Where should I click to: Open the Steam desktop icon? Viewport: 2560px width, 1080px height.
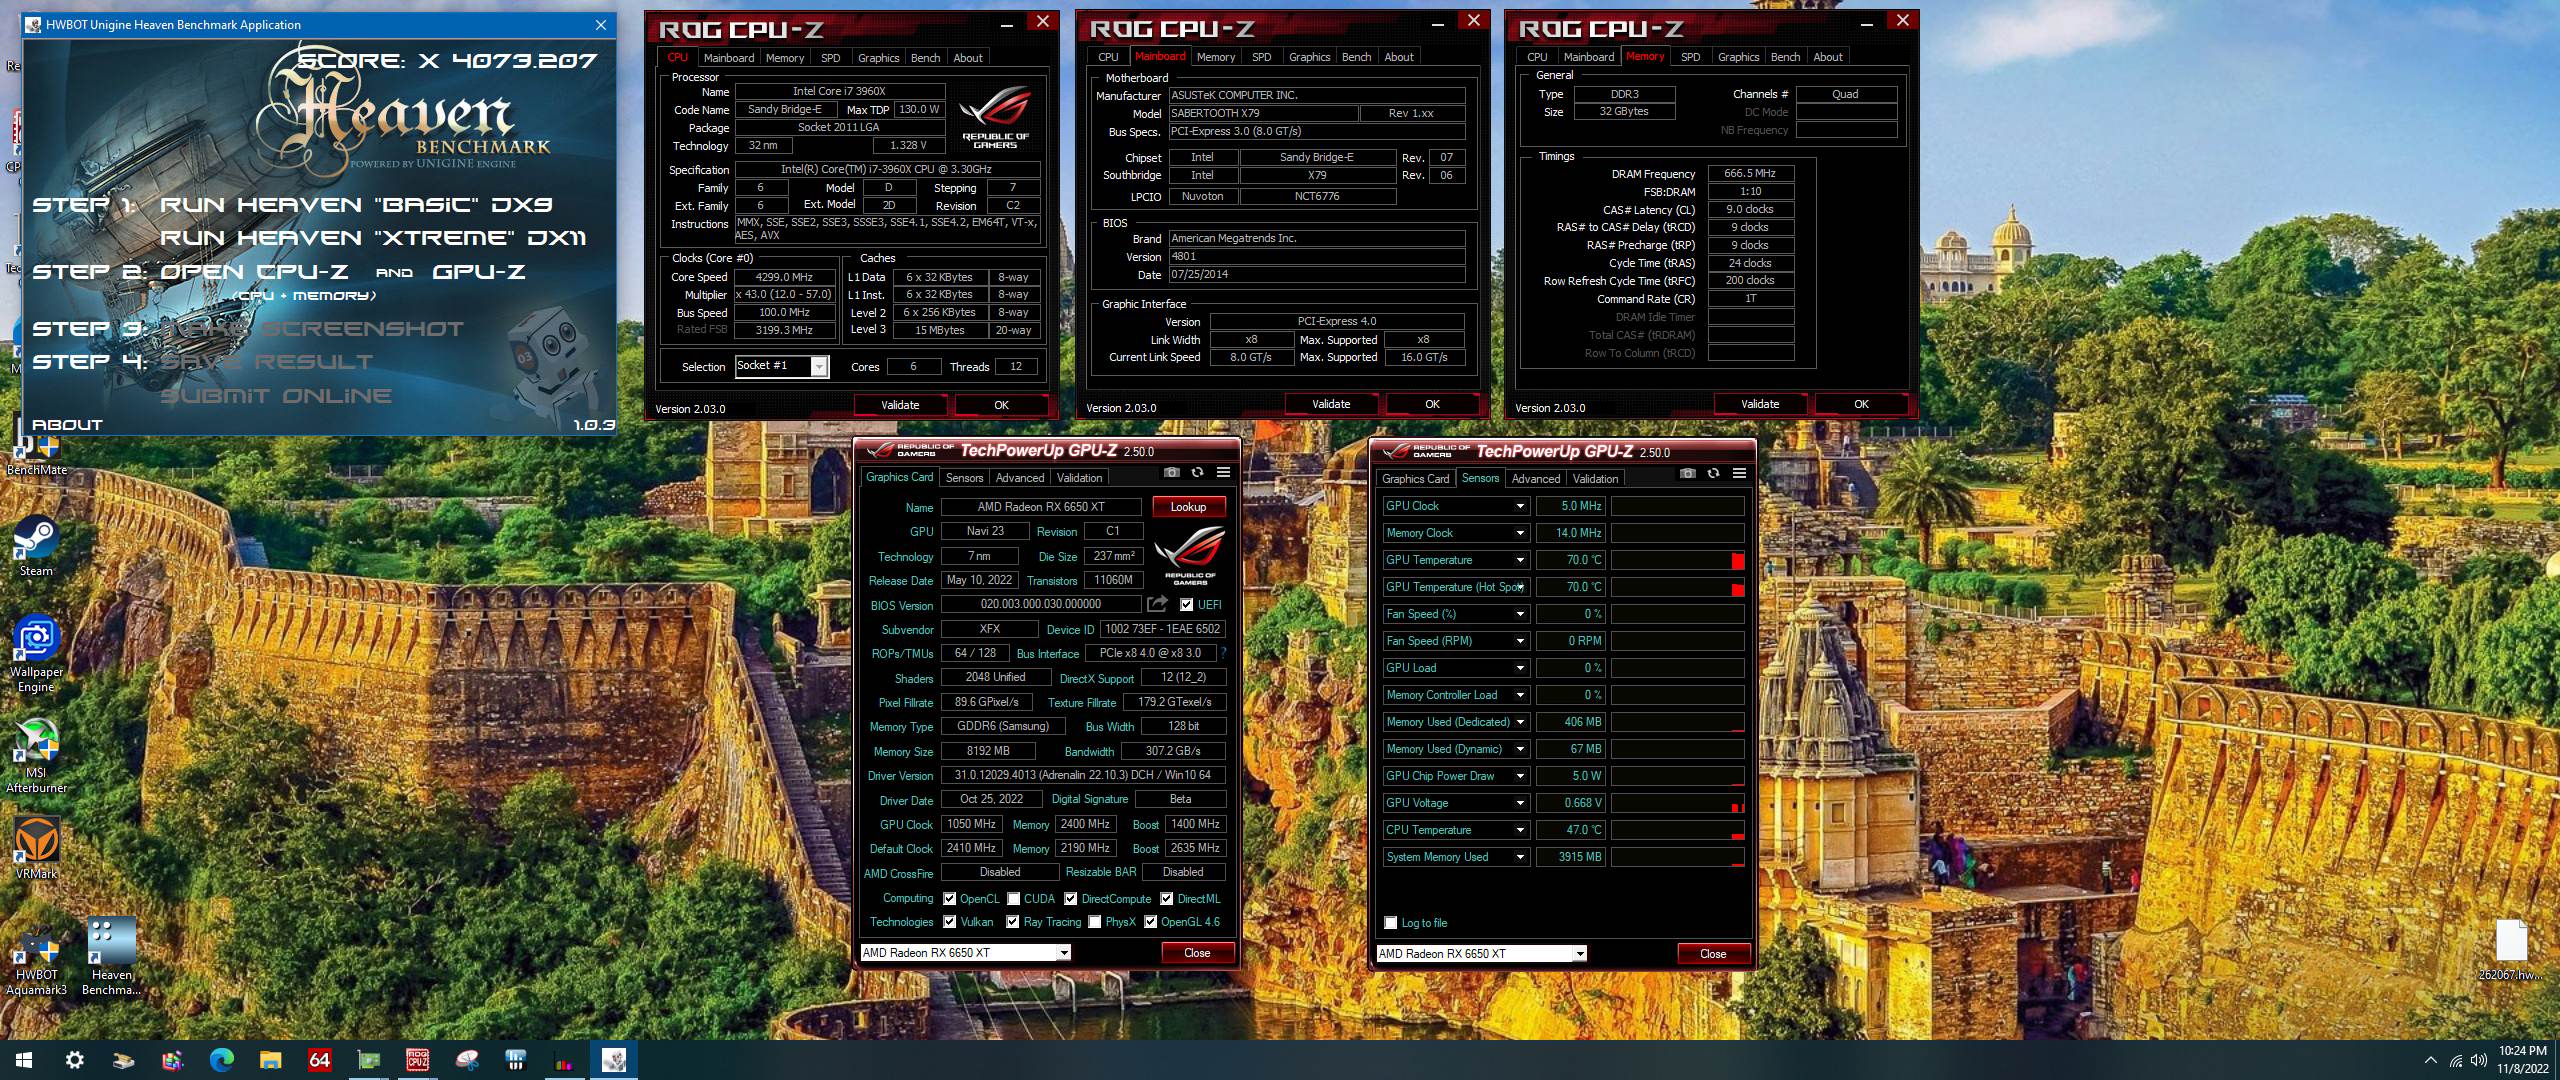(37, 546)
